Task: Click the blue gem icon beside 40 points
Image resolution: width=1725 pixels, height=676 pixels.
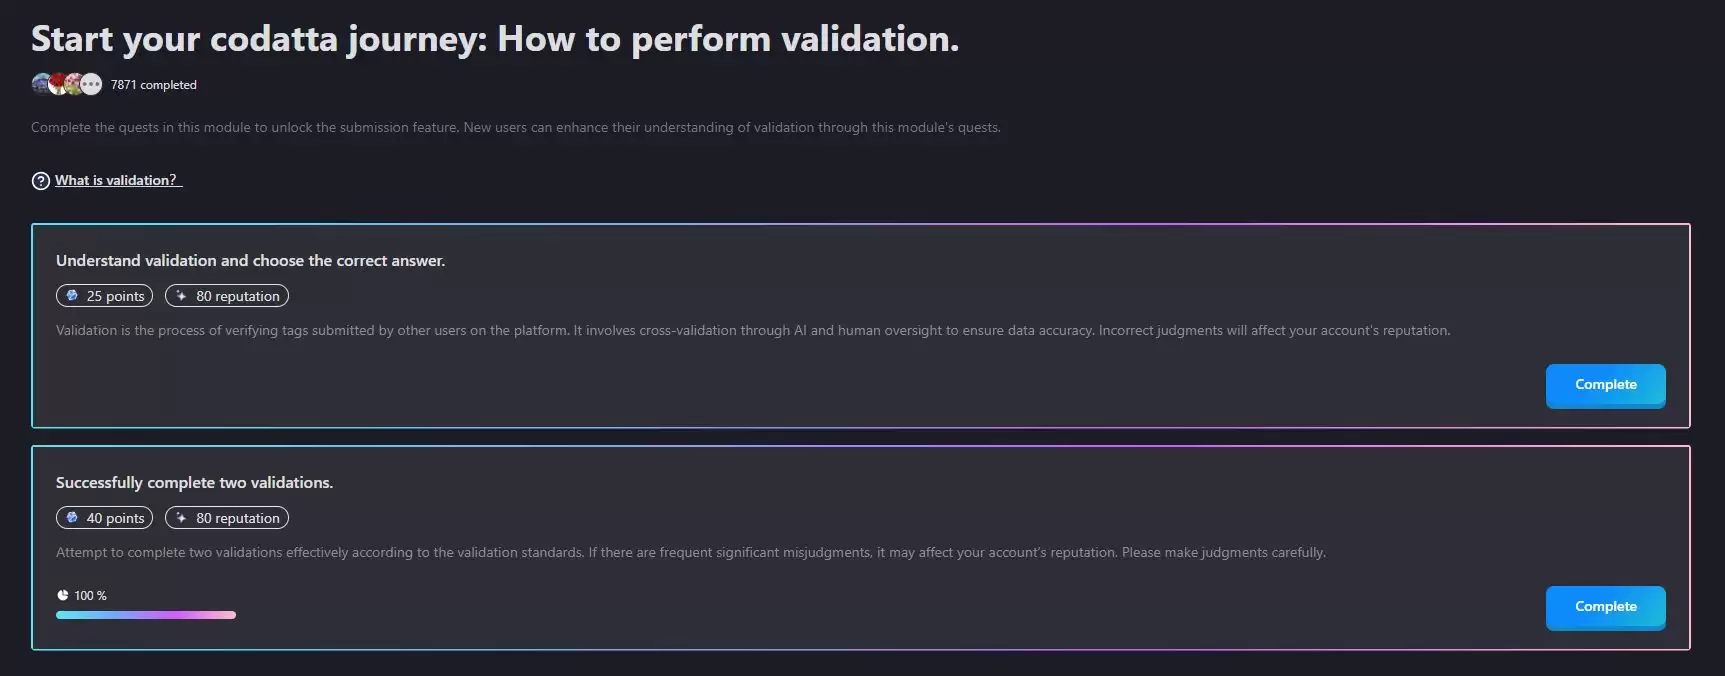Action: tap(72, 518)
